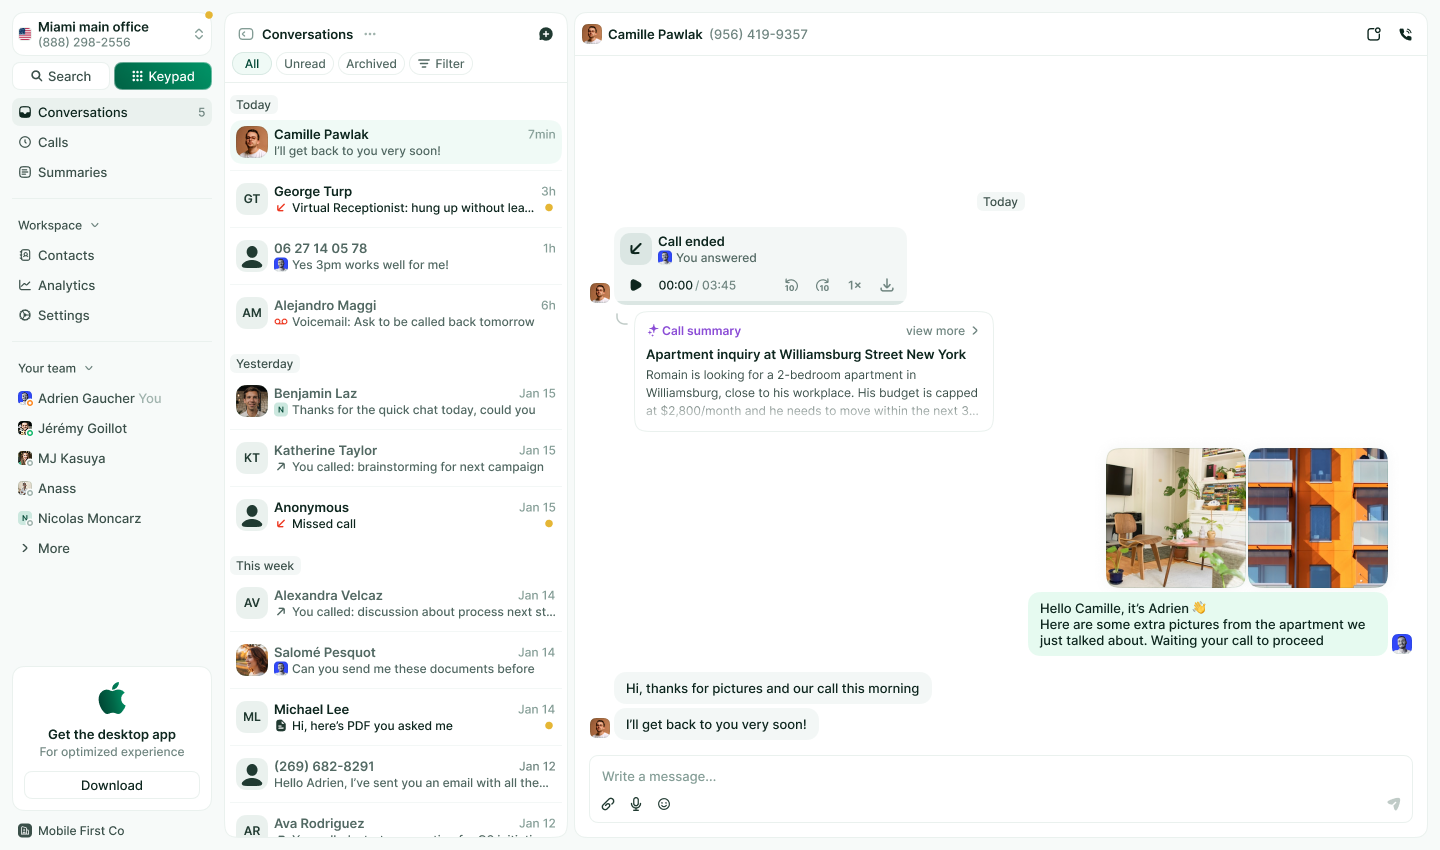Open Alexandra Velcaz conversation

tap(396, 603)
